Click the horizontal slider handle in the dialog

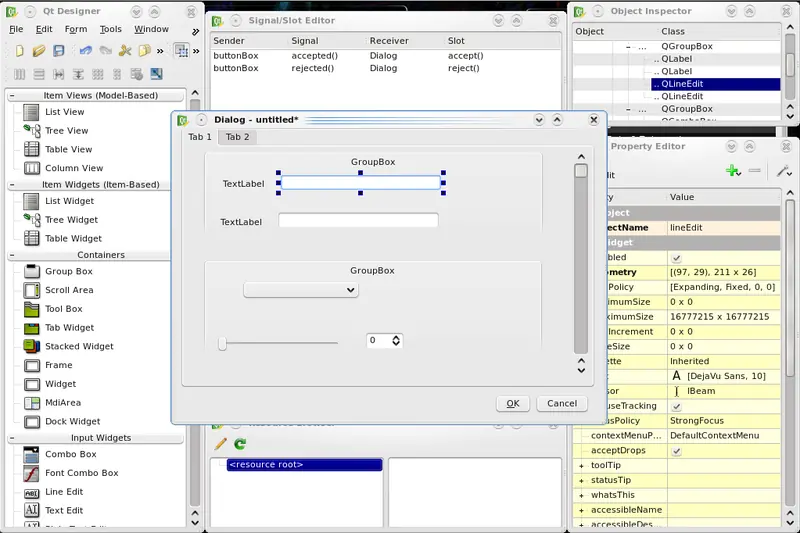pyautogui.click(x=223, y=343)
